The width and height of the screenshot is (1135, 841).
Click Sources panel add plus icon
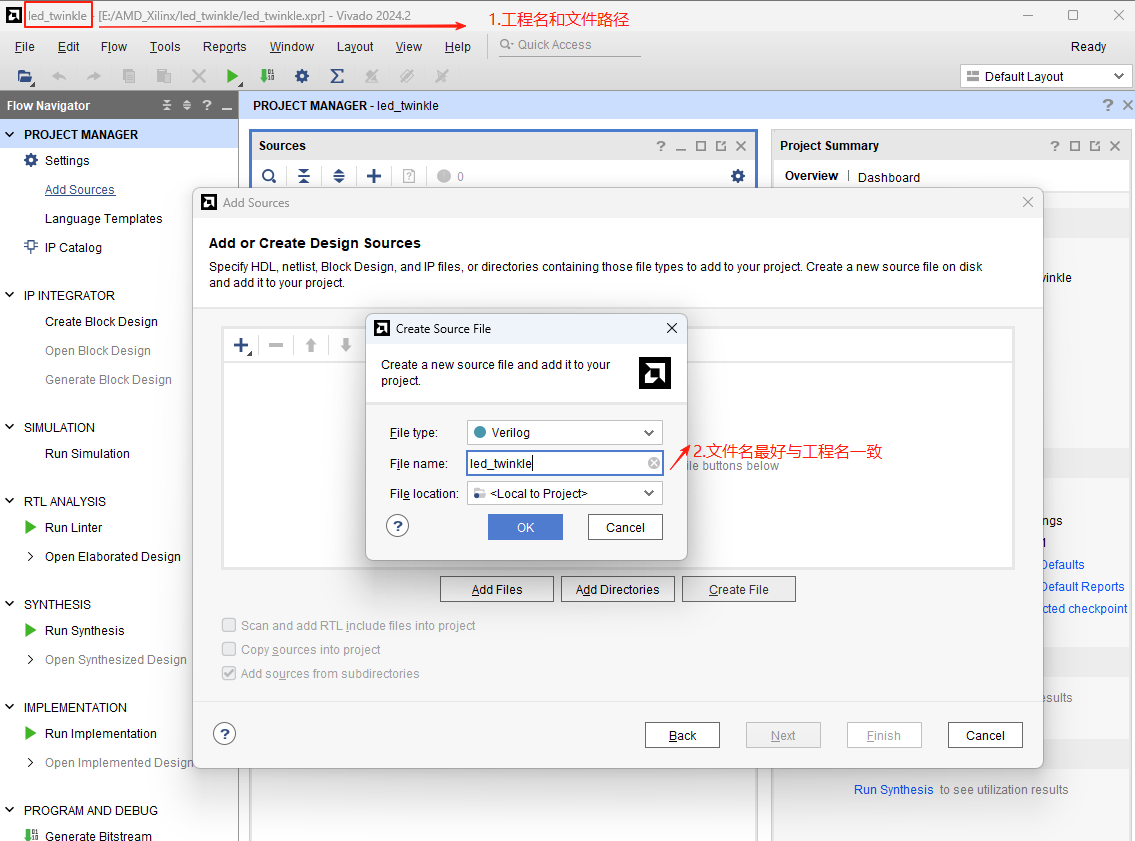click(x=374, y=176)
